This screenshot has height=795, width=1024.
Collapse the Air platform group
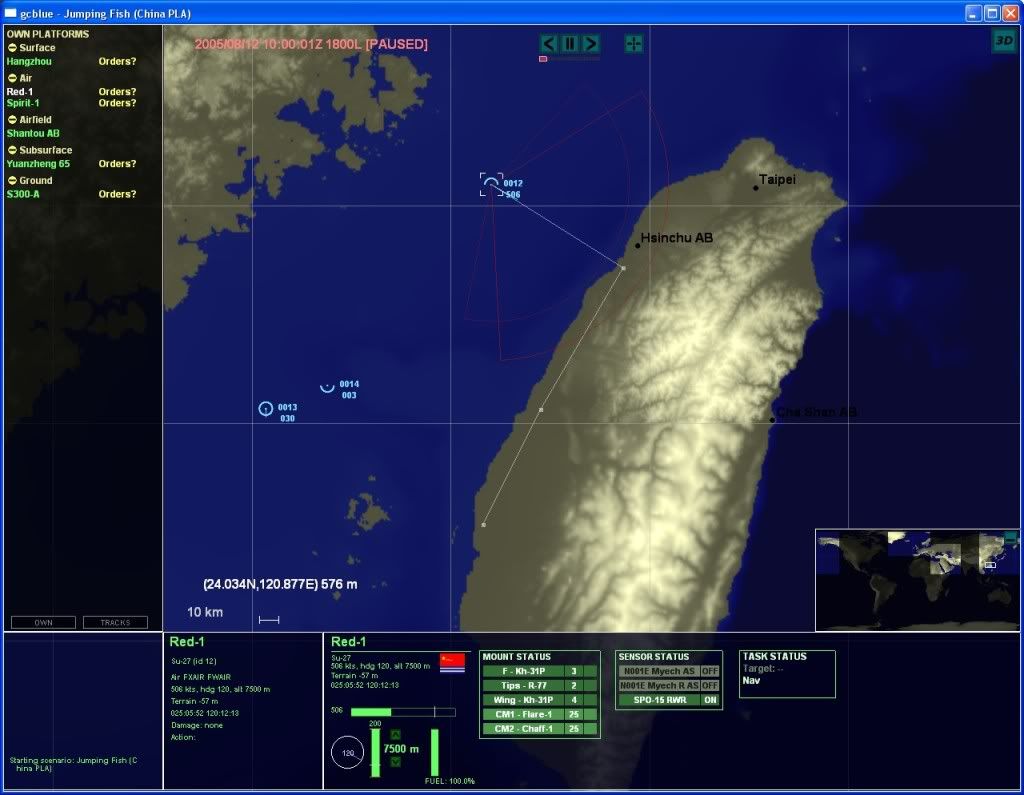click(12, 78)
